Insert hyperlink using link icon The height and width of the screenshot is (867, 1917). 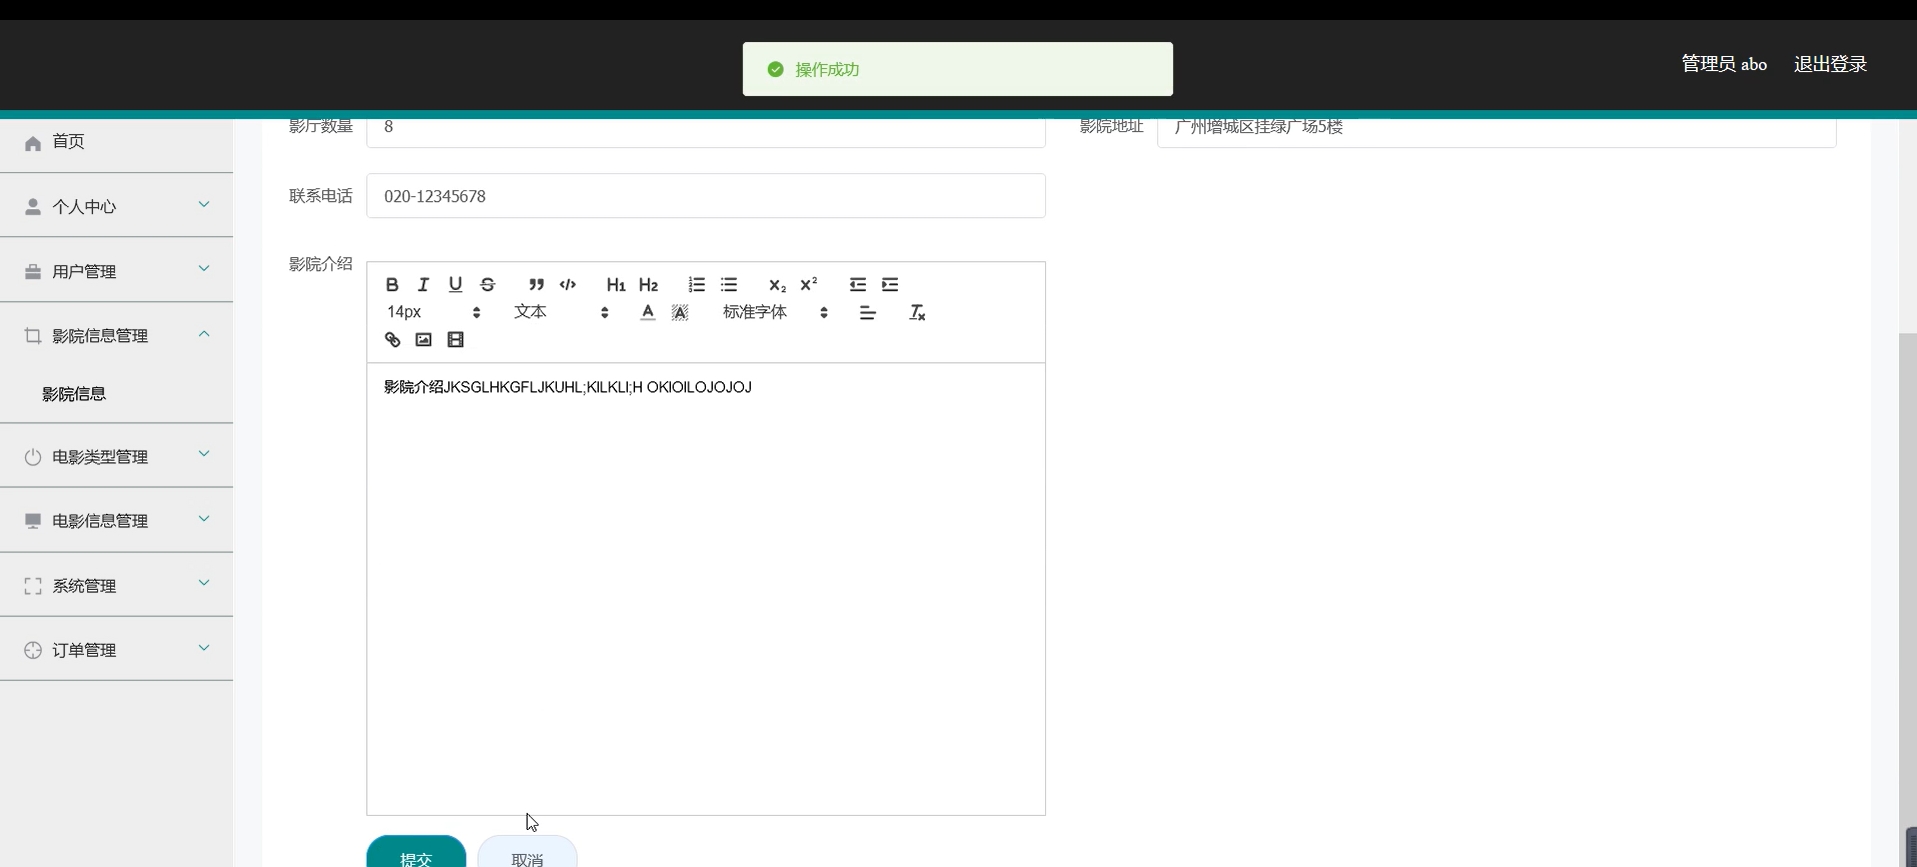pyautogui.click(x=392, y=340)
